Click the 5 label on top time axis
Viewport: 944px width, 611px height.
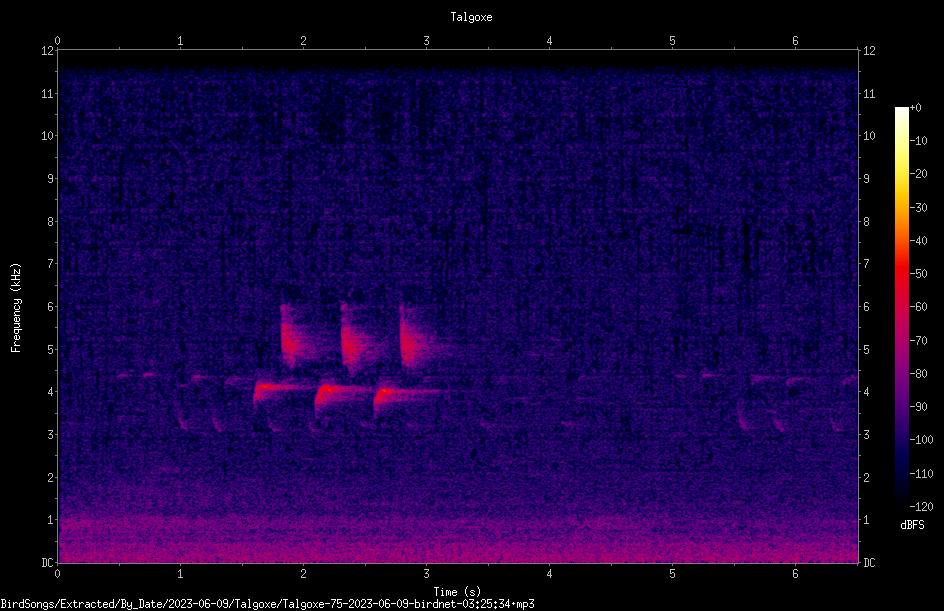[672, 41]
